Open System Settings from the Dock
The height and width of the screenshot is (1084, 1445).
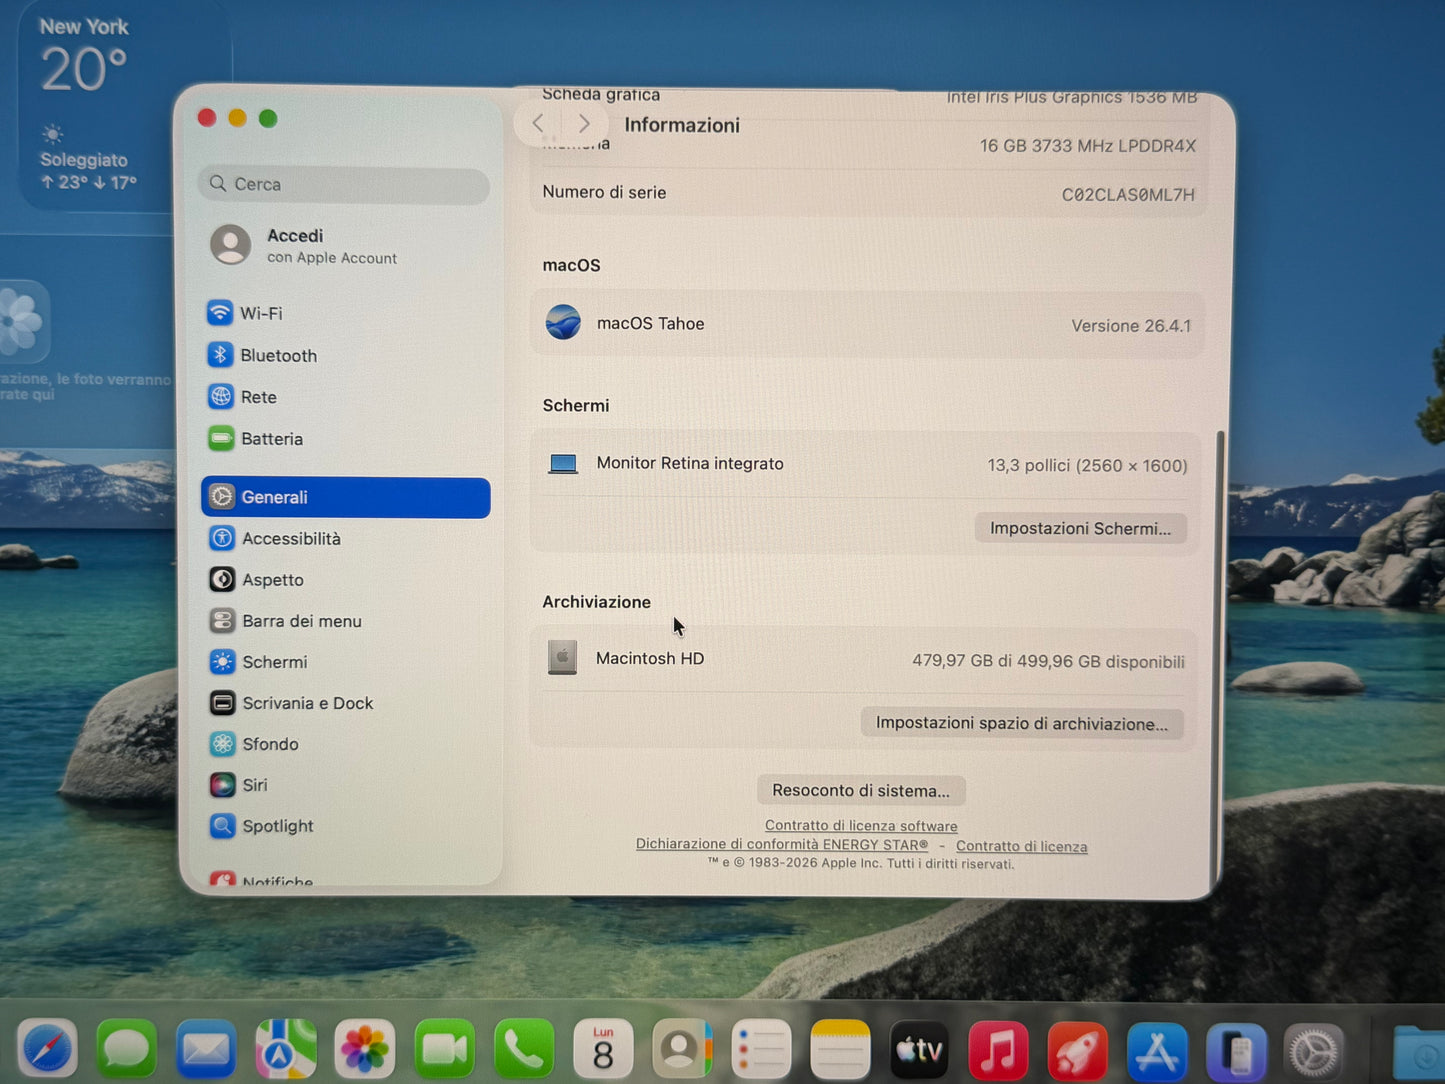[x=1314, y=1053]
